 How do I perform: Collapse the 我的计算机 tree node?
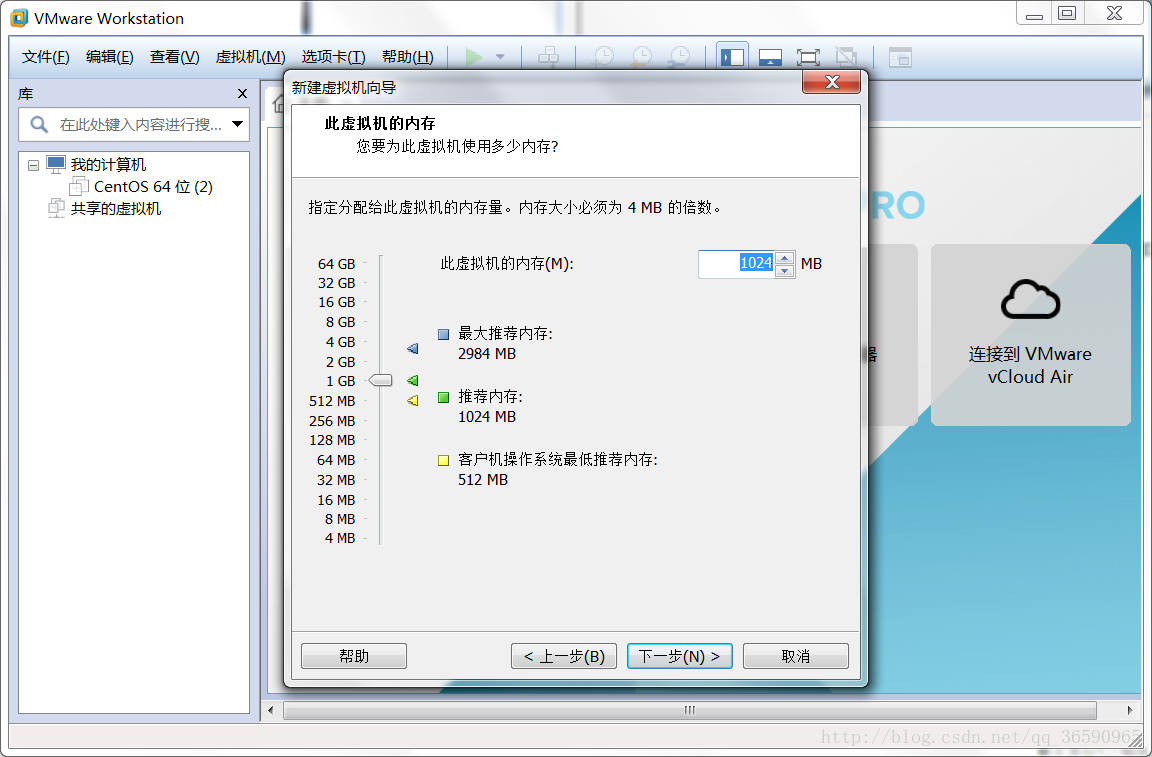[x=33, y=165]
